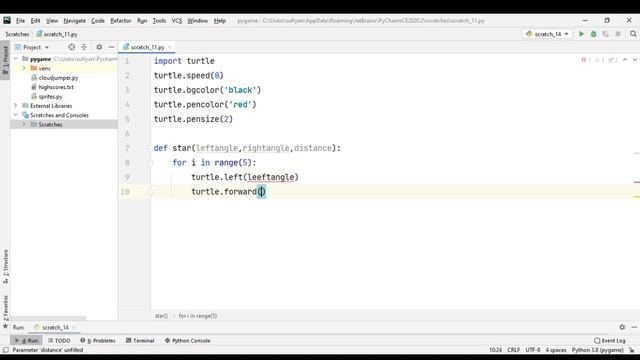Click the 10:24 line column indicator
The width and height of the screenshot is (640, 360).
[496, 350]
